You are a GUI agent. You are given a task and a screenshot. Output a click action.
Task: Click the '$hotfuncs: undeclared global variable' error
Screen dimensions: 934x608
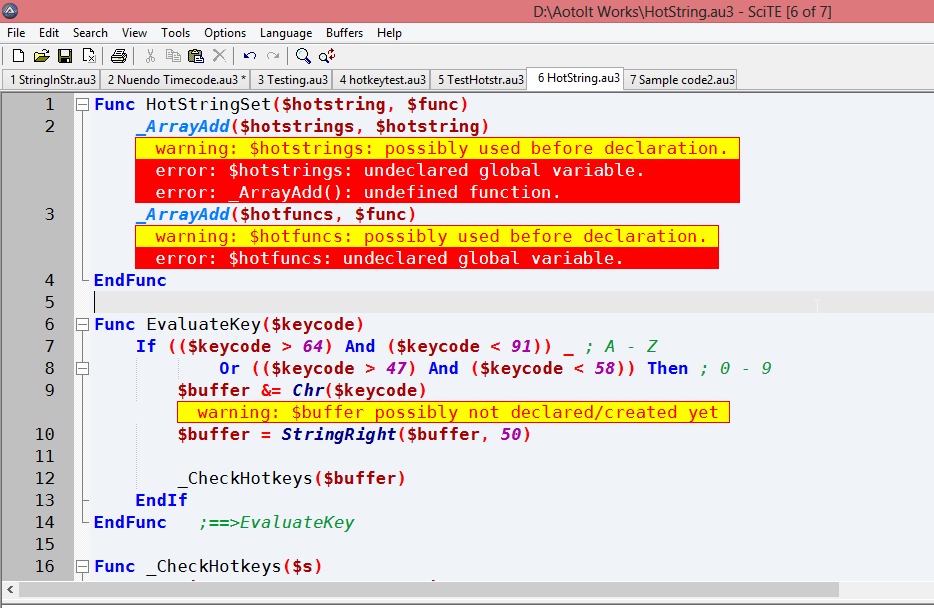pyautogui.click(x=427, y=258)
